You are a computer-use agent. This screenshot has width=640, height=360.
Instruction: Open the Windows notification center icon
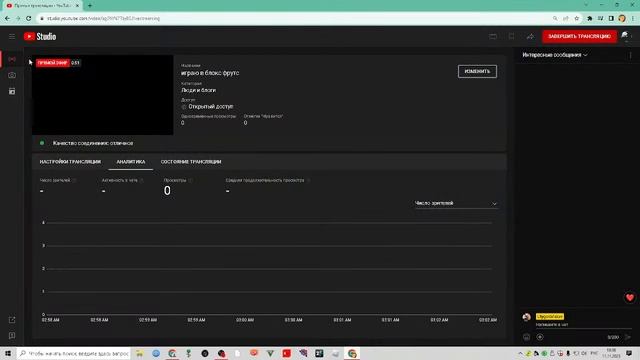(629, 353)
